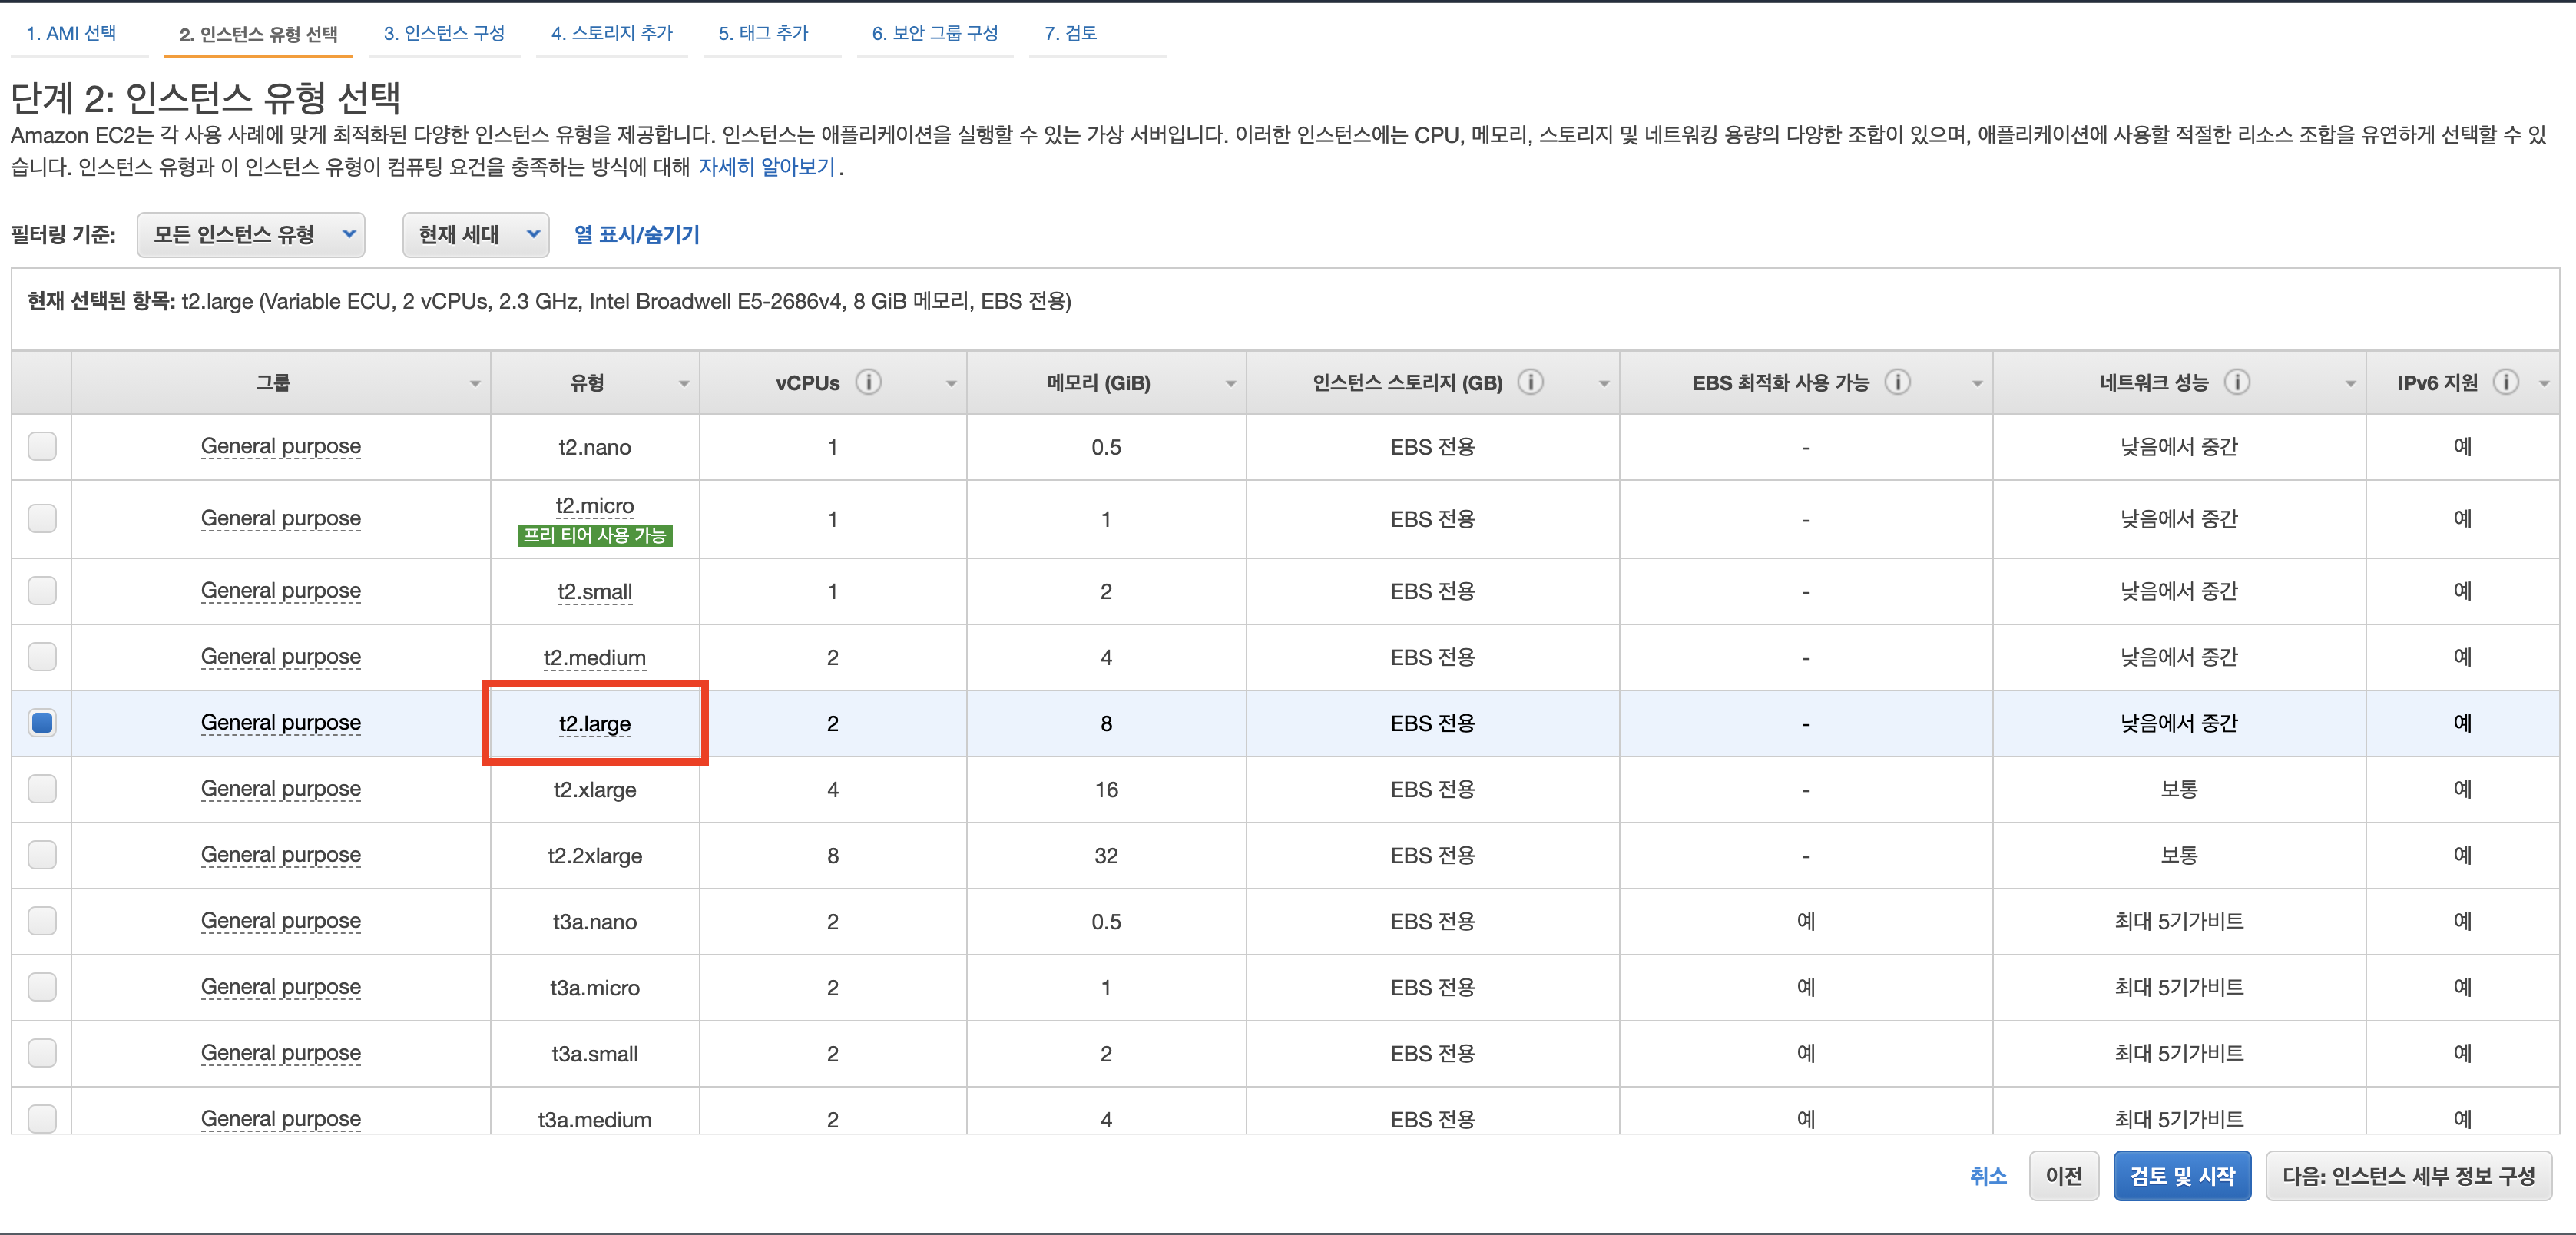2576x1235 pixels.
Task: Switch to the 1. AMI 선택 tab
Action: tap(73, 32)
